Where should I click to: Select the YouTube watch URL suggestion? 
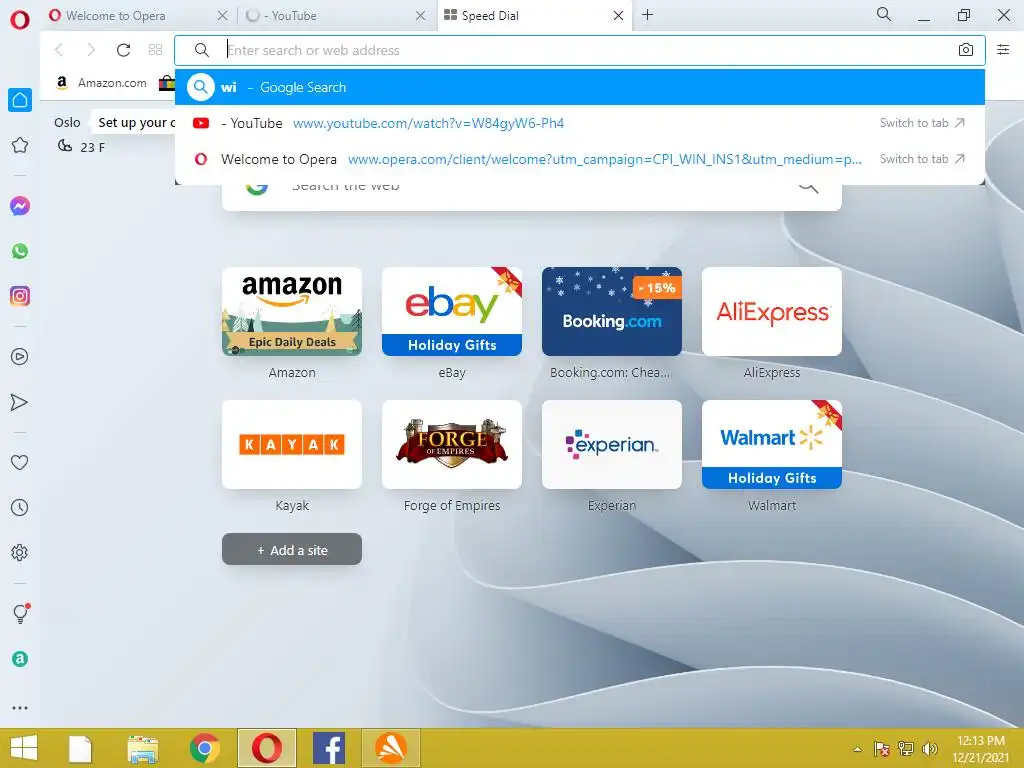pos(580,123)
